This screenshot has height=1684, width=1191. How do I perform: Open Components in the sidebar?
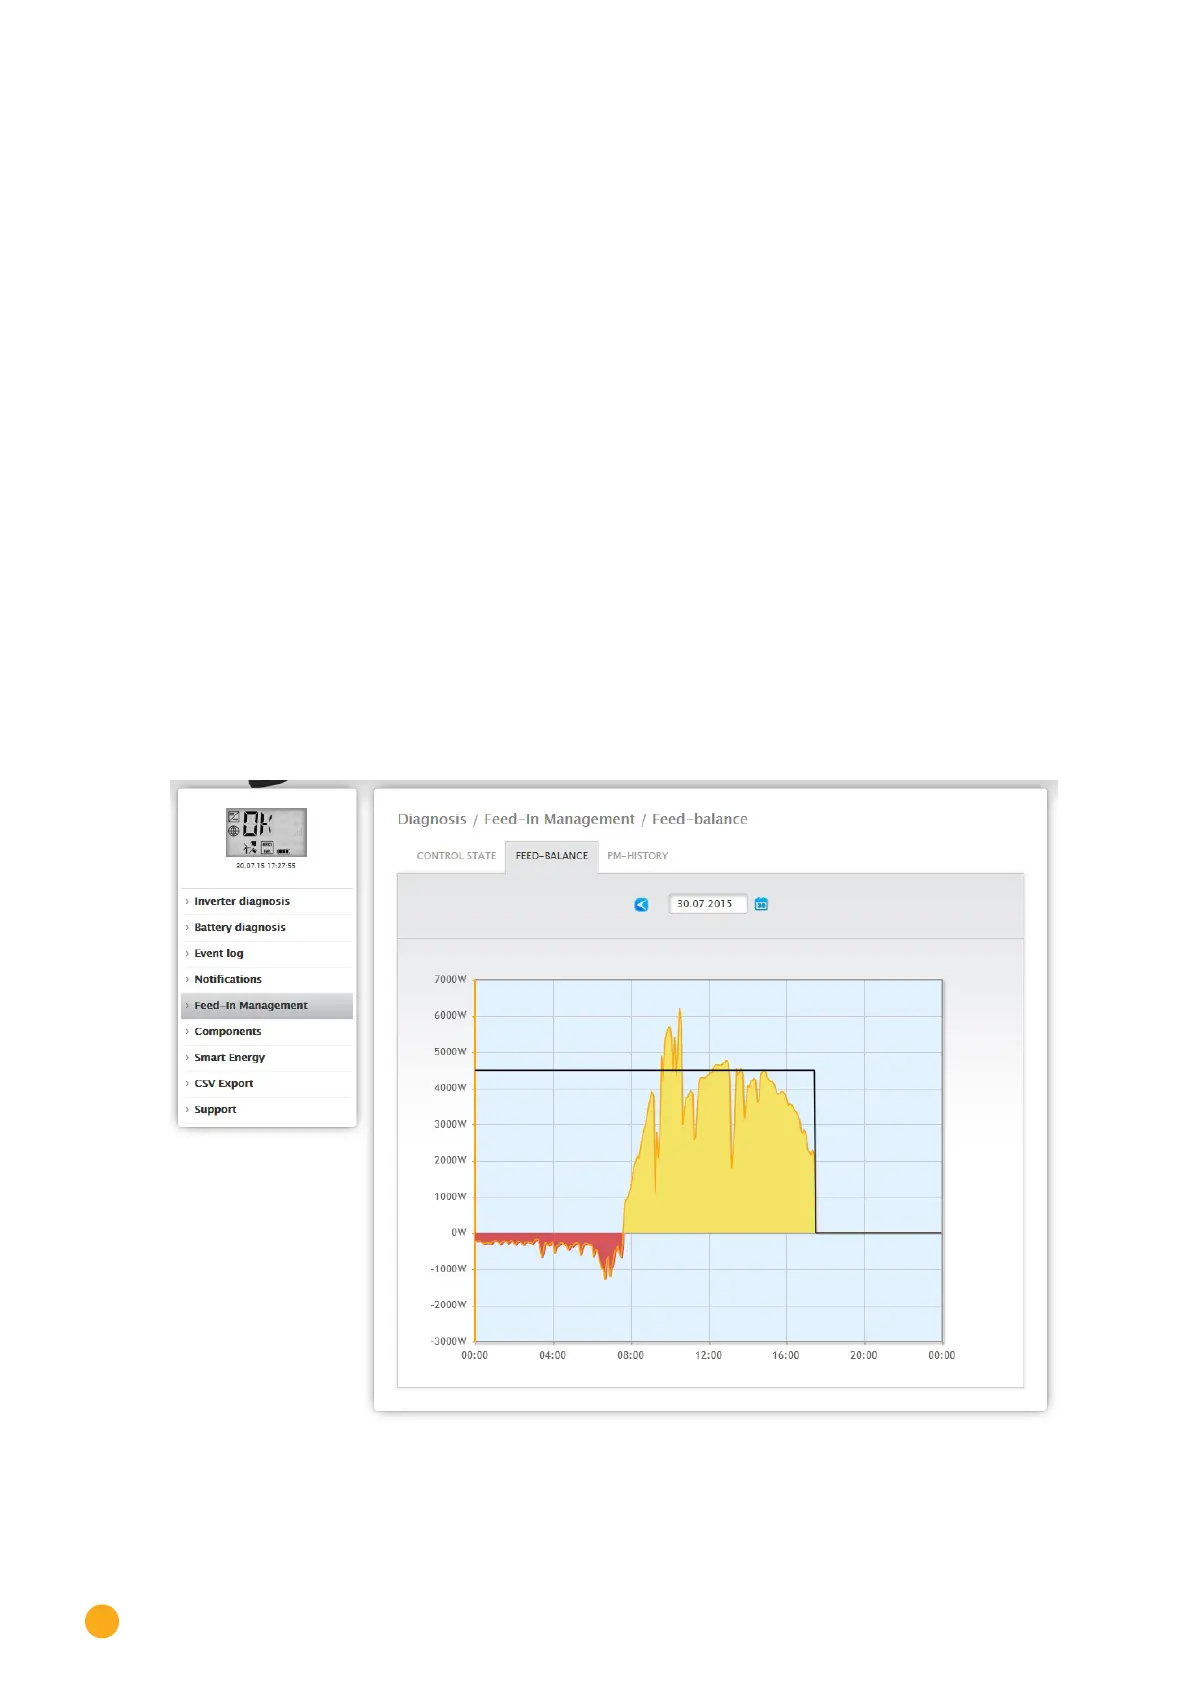267,1031
